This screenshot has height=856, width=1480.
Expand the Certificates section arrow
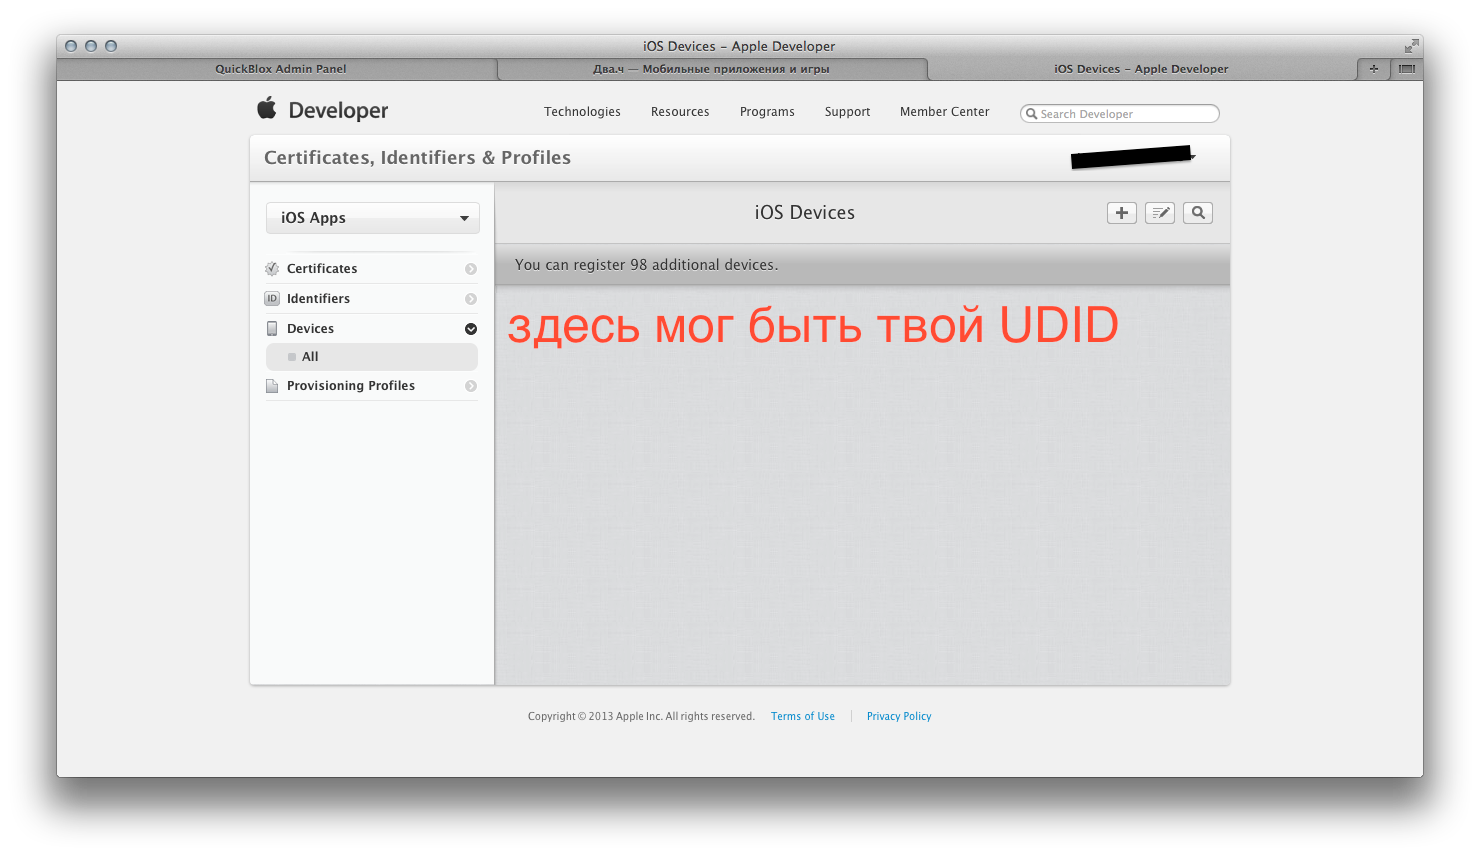(471, 269)
